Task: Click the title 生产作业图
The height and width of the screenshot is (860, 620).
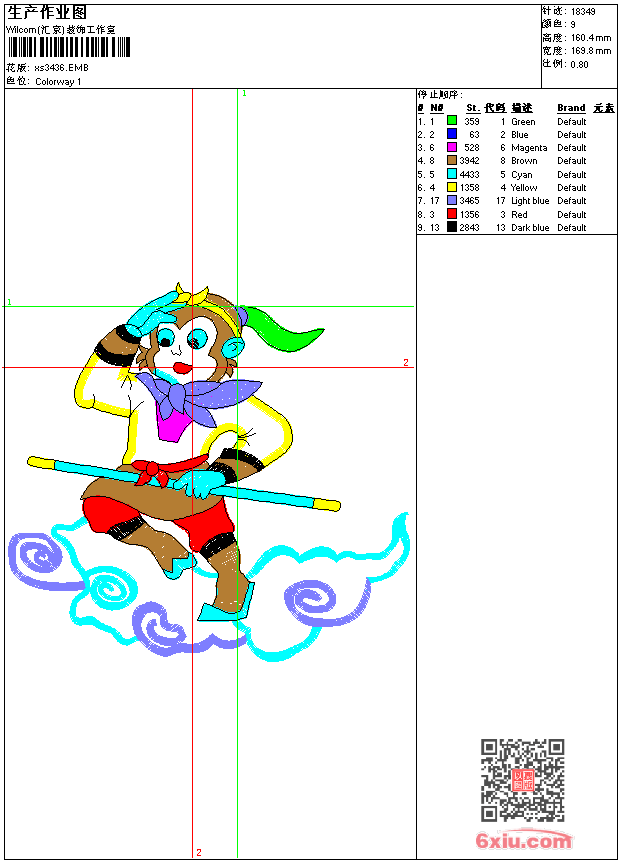Action: 47,13
